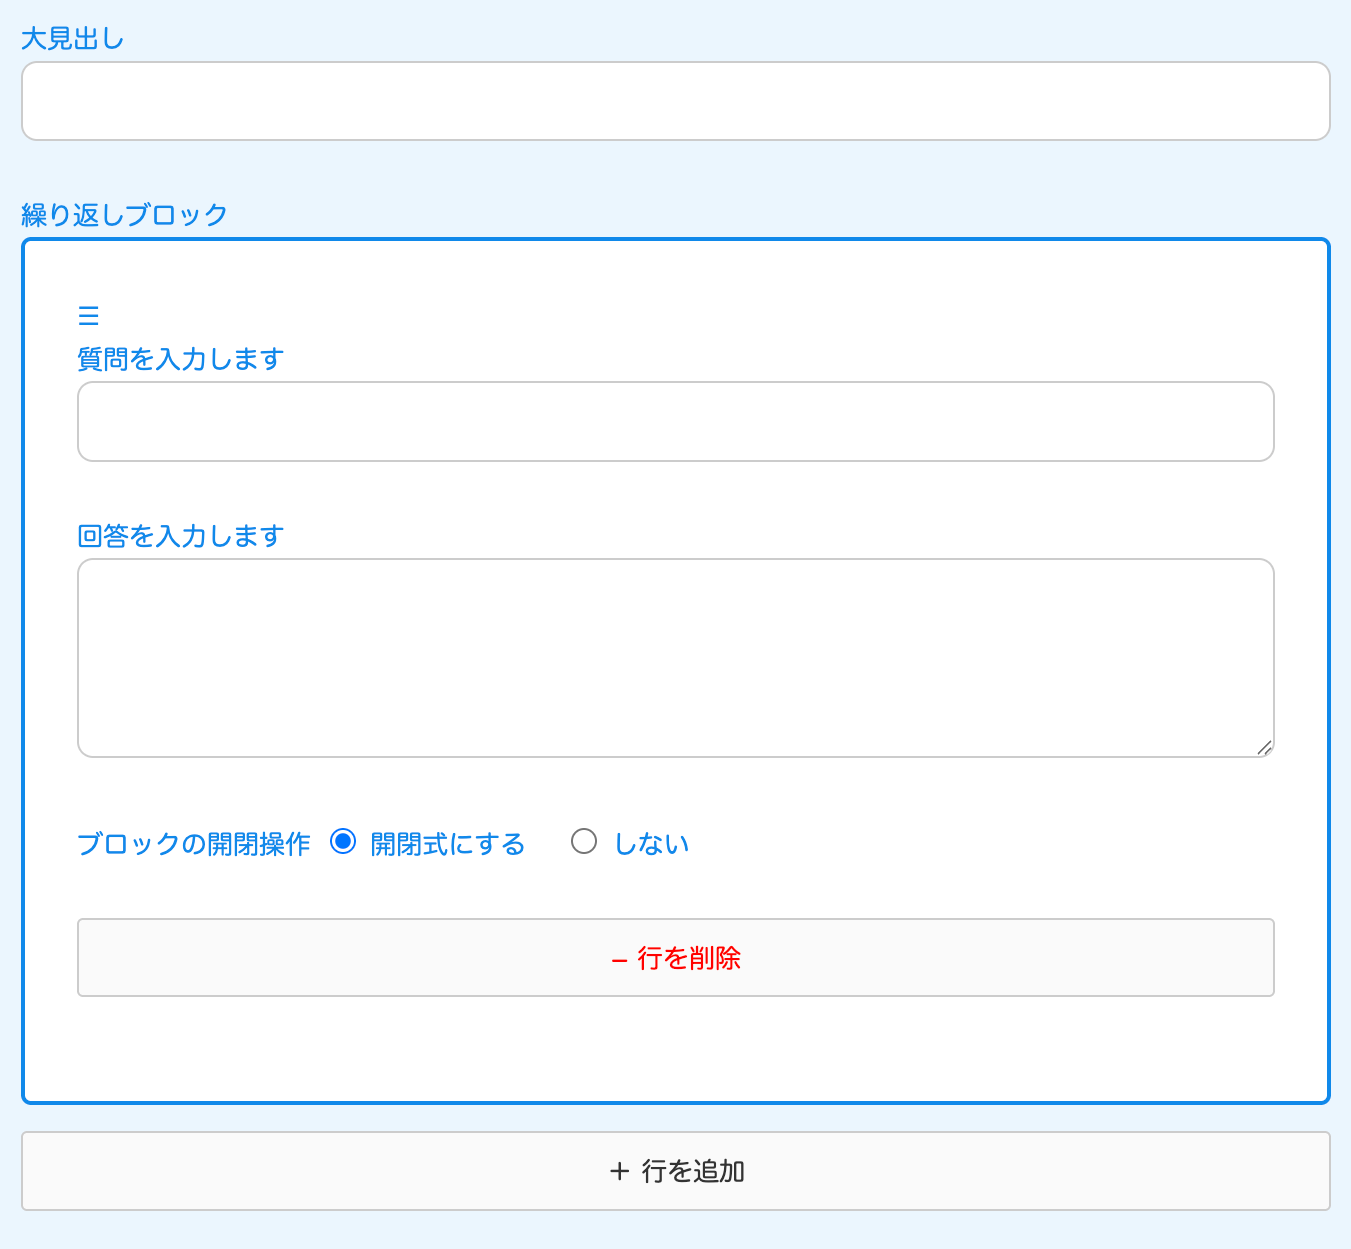Click the answer textarea resize grip
This screenshot has height=1249, width=1351.
(1264, 747)
